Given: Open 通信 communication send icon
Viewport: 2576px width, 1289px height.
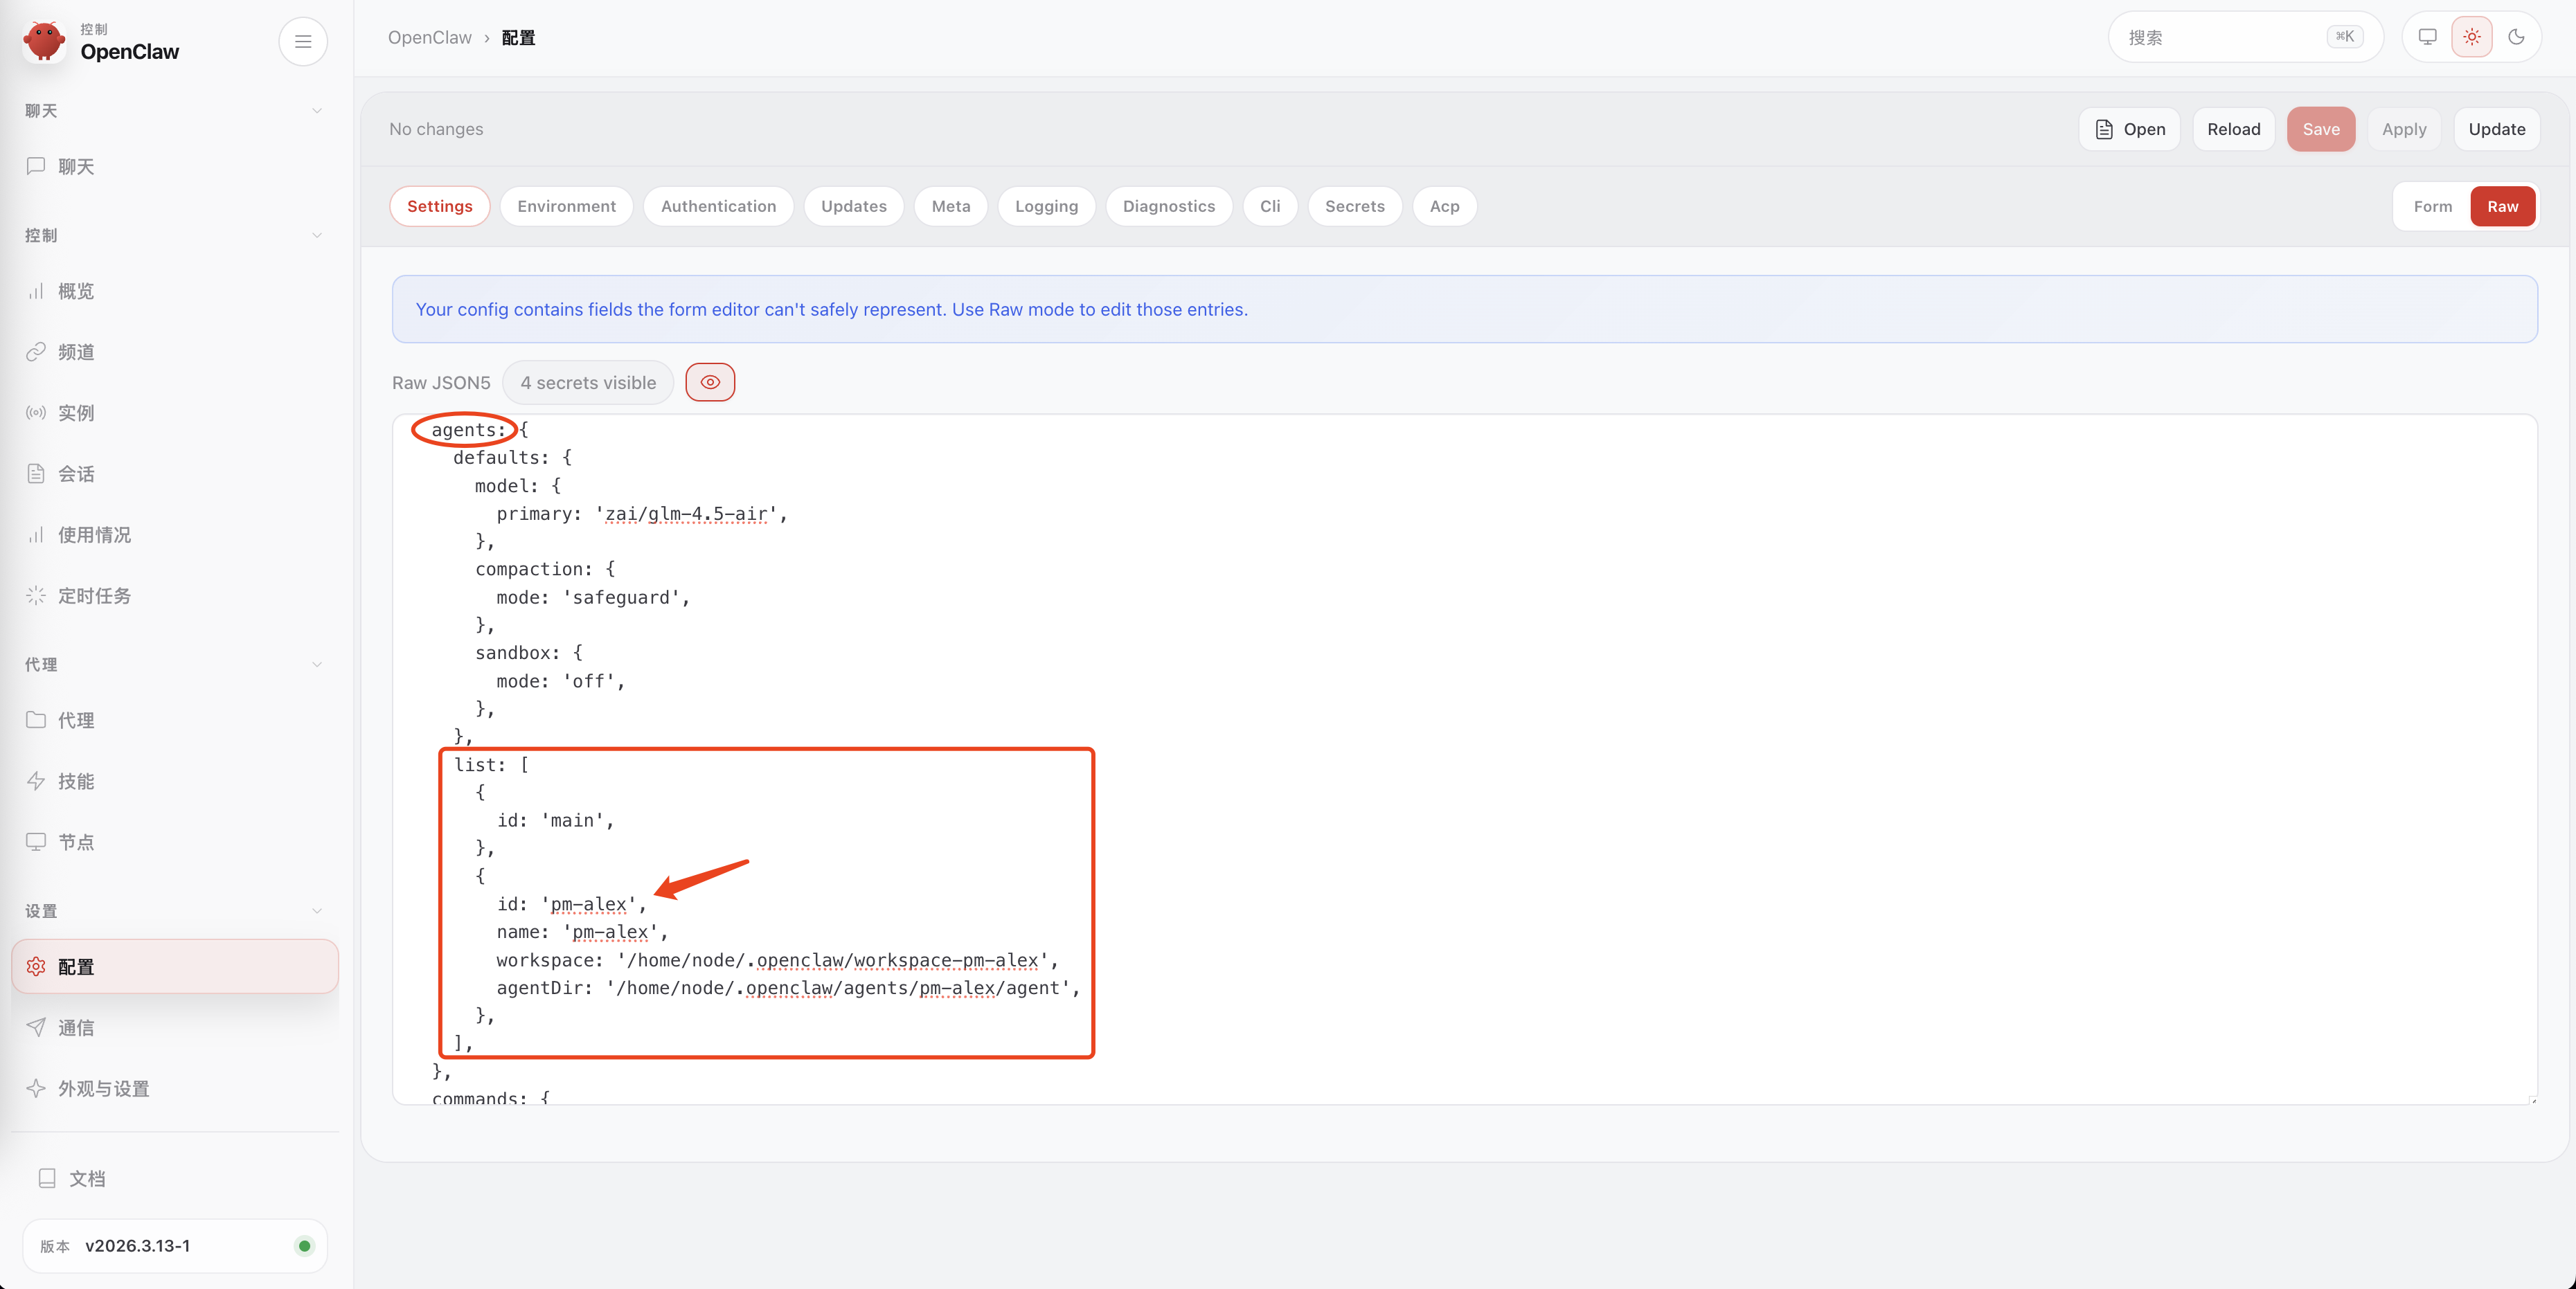Looking at the screenshot, I should (36, 1027).
